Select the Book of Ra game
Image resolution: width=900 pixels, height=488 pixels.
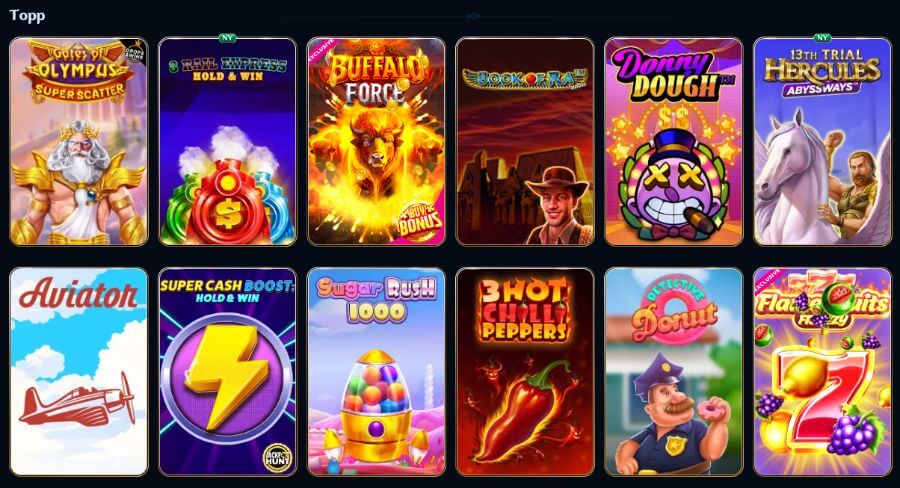coord(525,142)
